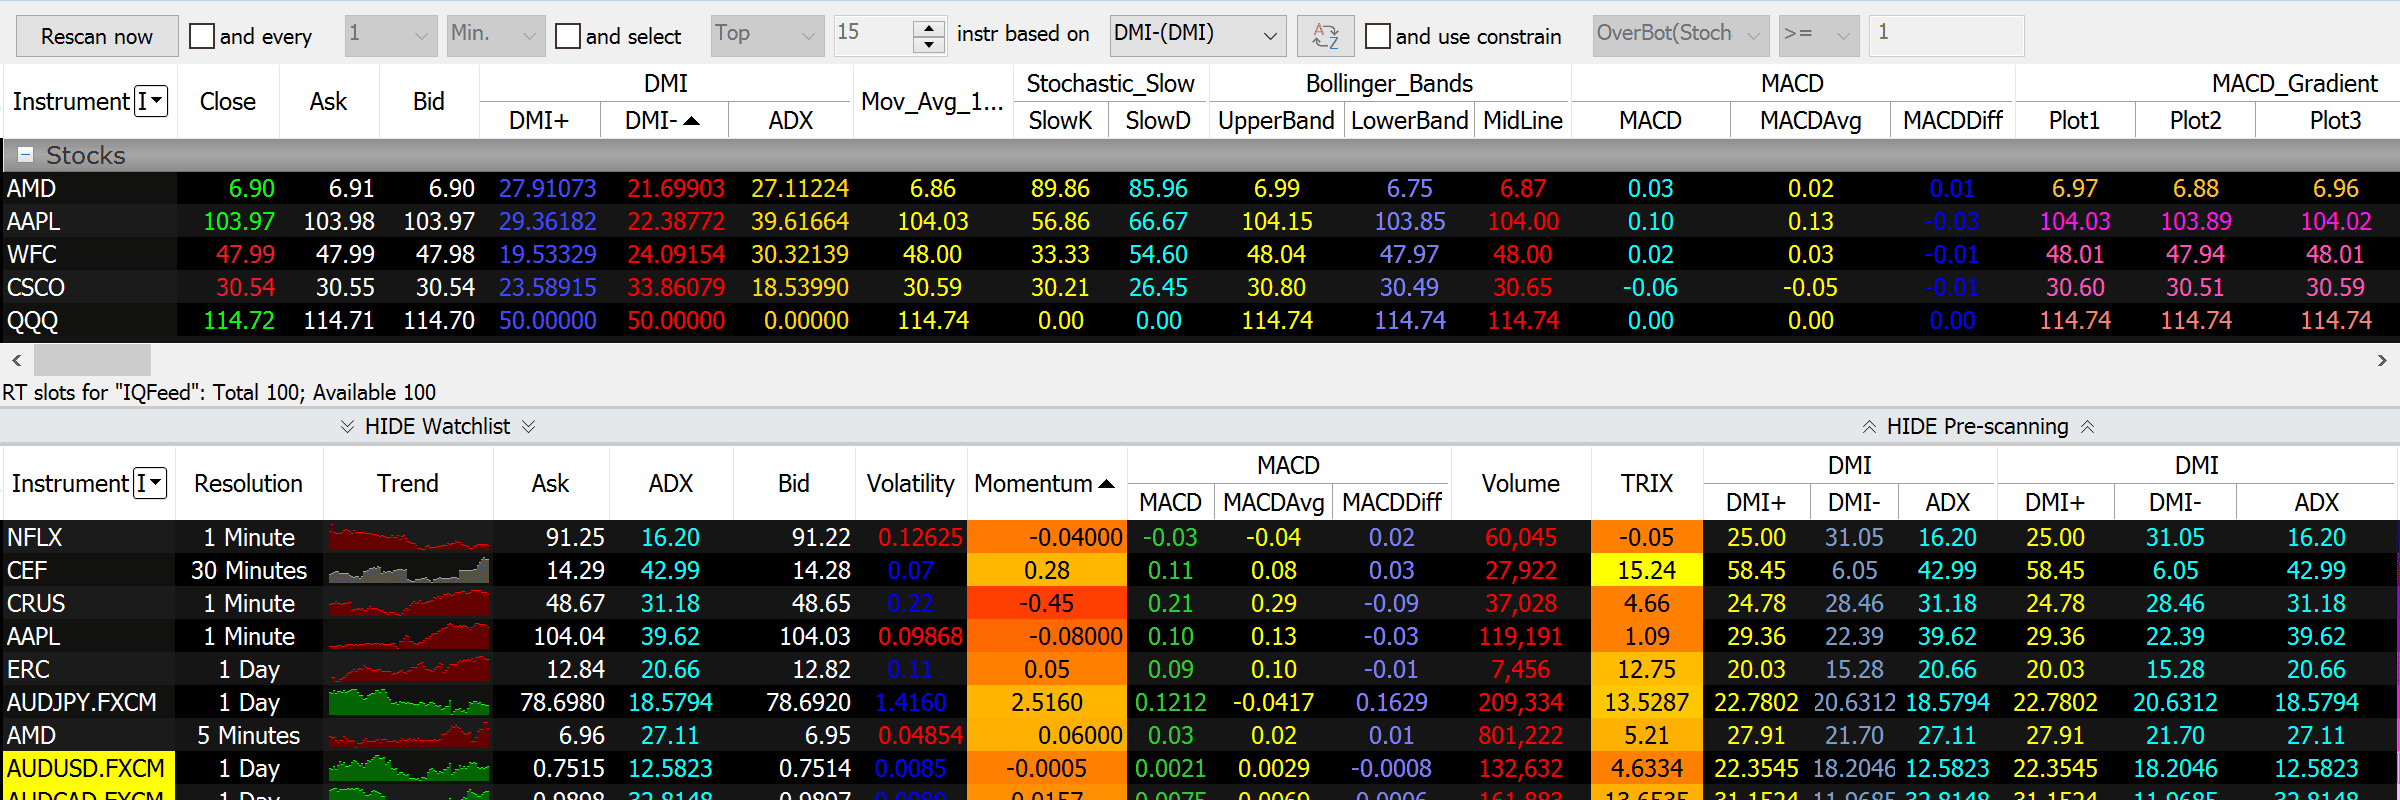Open Instrument selector icon in lower watchlist grid
This screenshot has width=2400, height=800.
(150, 483)
